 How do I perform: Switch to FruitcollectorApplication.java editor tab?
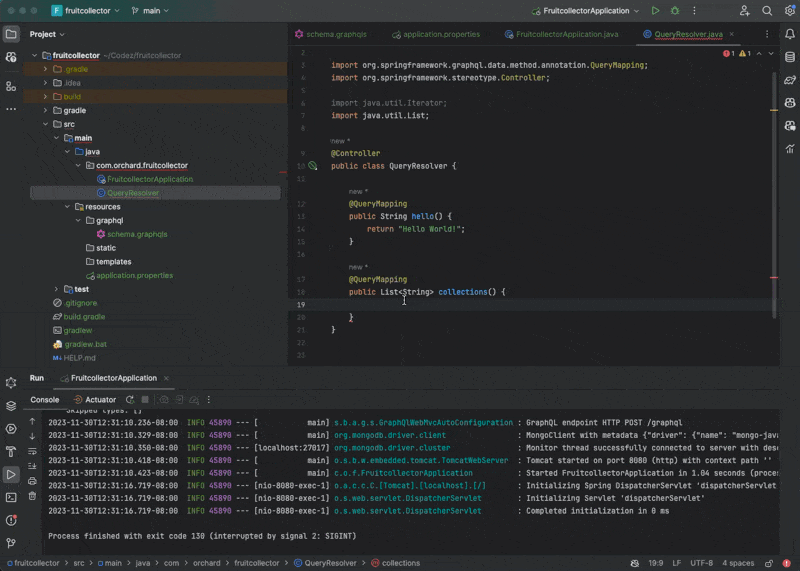click(561, 34)
